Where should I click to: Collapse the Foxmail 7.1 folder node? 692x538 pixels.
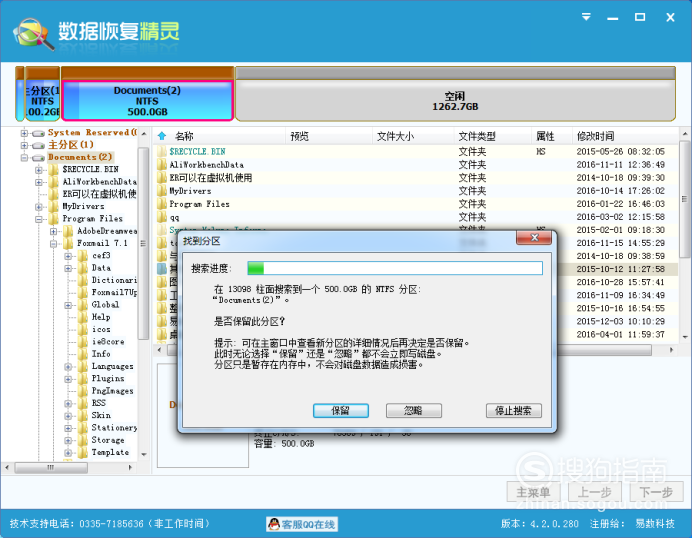click(53, 244)
